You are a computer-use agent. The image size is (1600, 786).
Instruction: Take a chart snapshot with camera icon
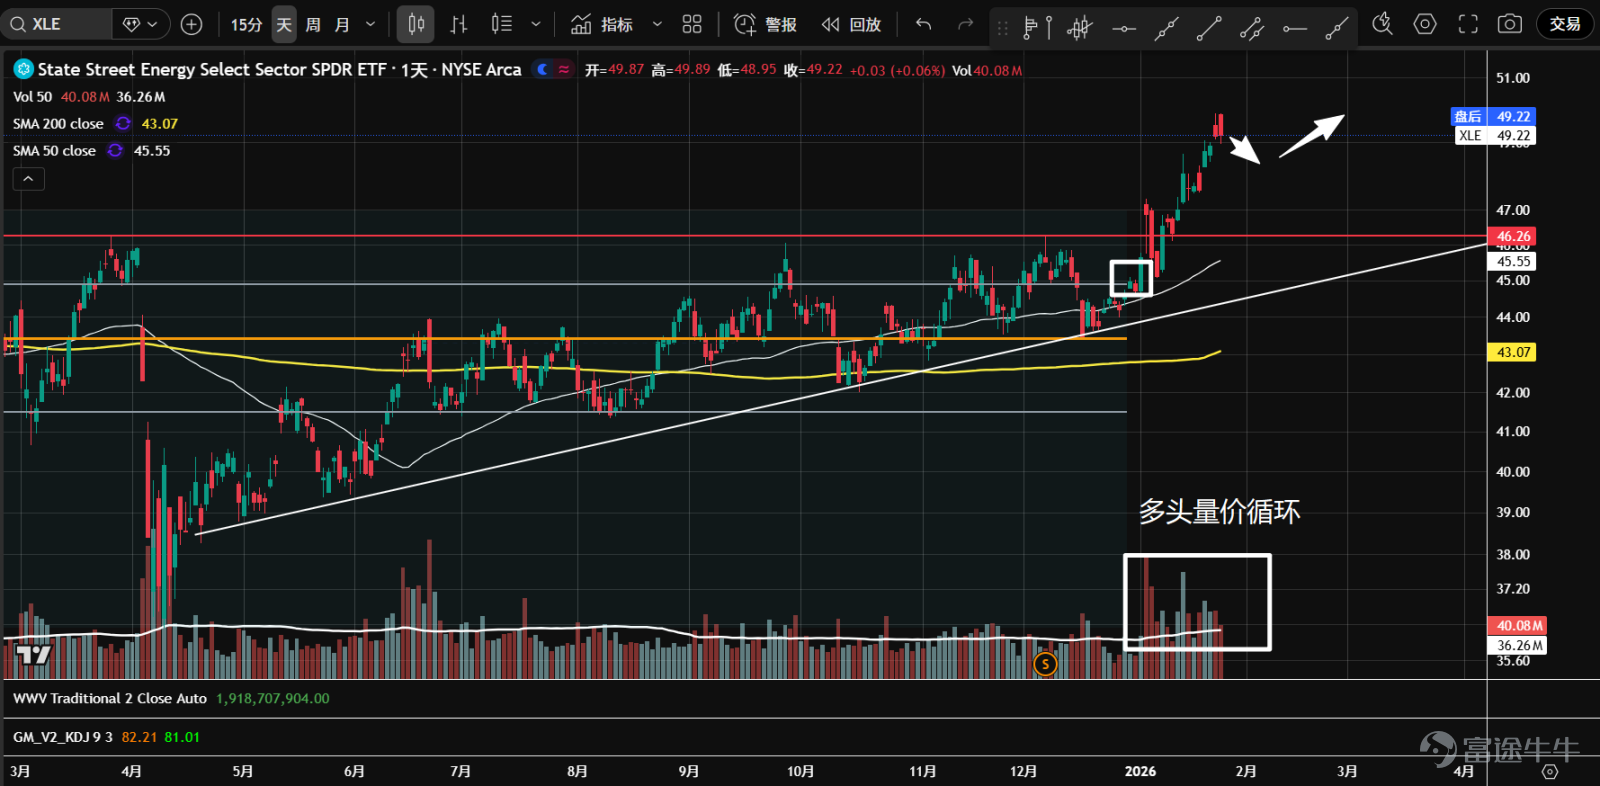click(x=1510, y=24)
